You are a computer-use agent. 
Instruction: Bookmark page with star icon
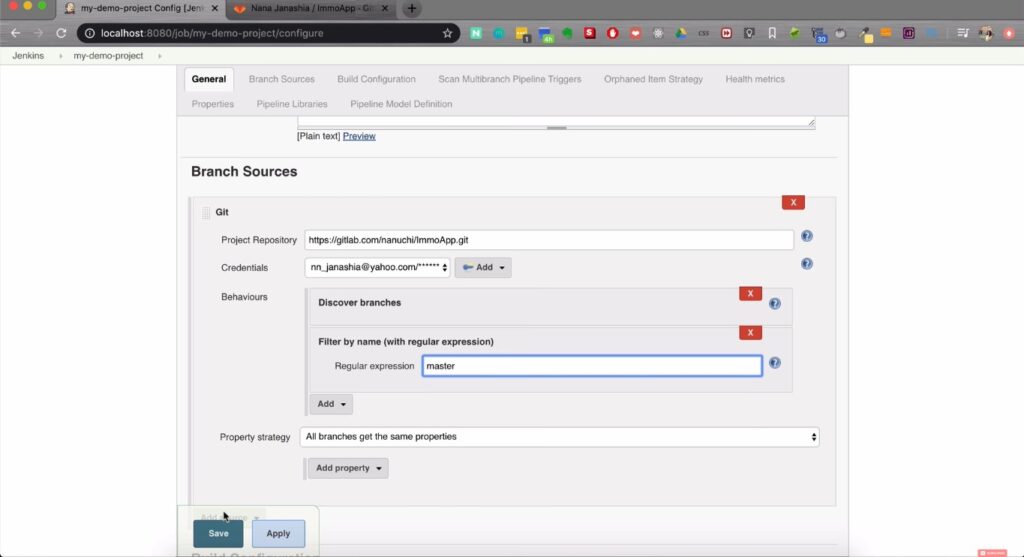(447, 33)
